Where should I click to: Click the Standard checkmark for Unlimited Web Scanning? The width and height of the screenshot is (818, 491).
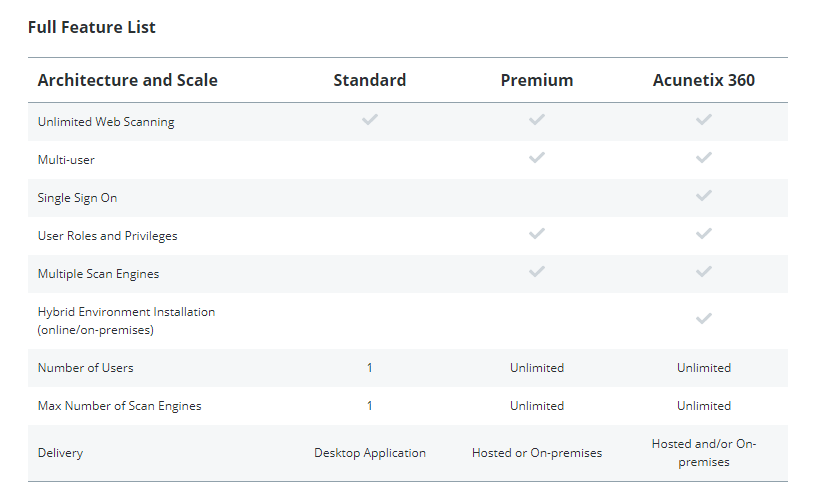(x=369, y=119)
